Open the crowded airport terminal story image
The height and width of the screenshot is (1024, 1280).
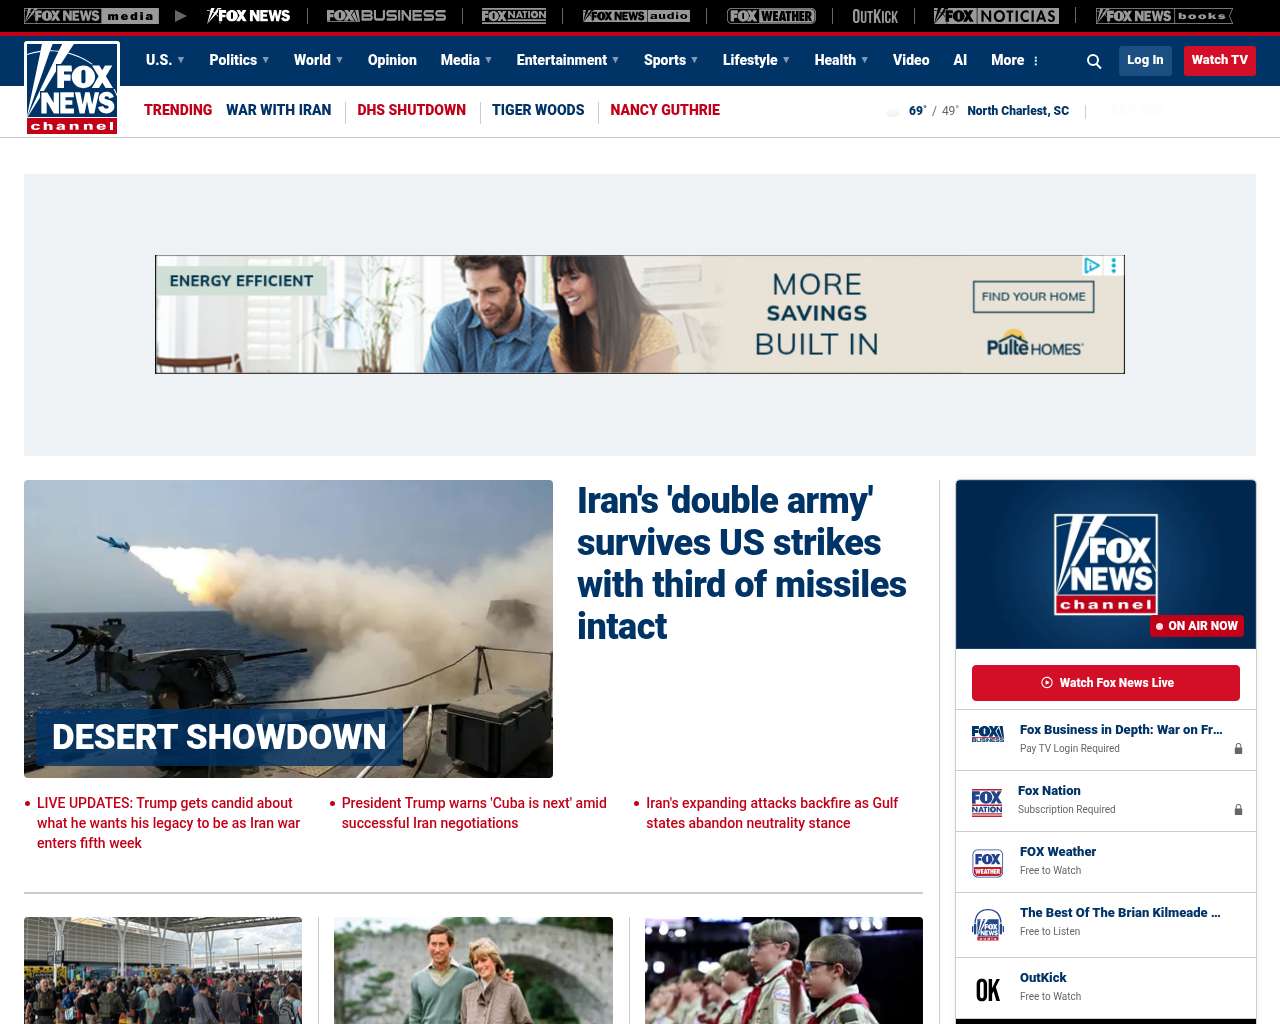click(x=163, y=970)
